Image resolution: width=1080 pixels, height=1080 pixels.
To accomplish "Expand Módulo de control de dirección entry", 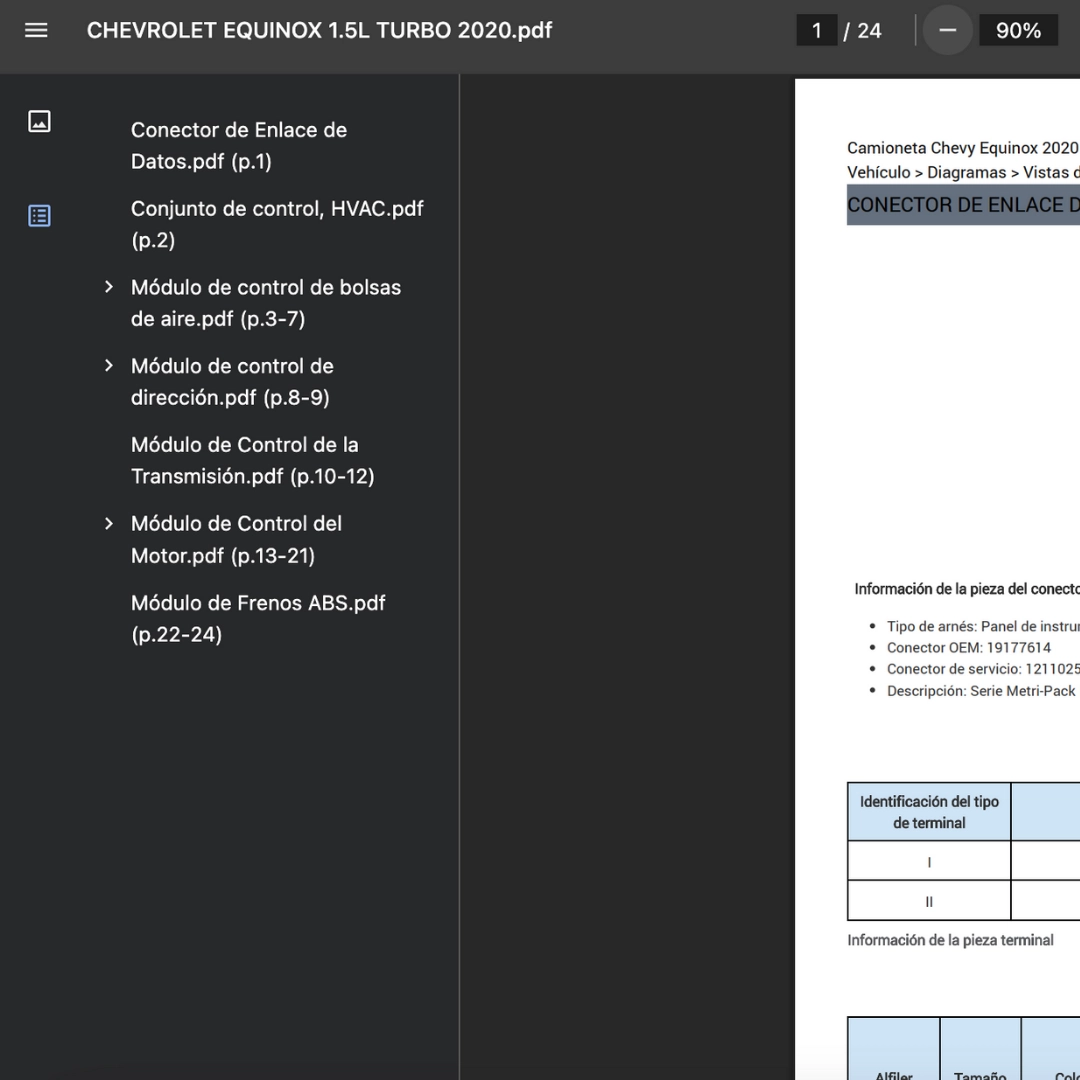I will pos(109,366).
